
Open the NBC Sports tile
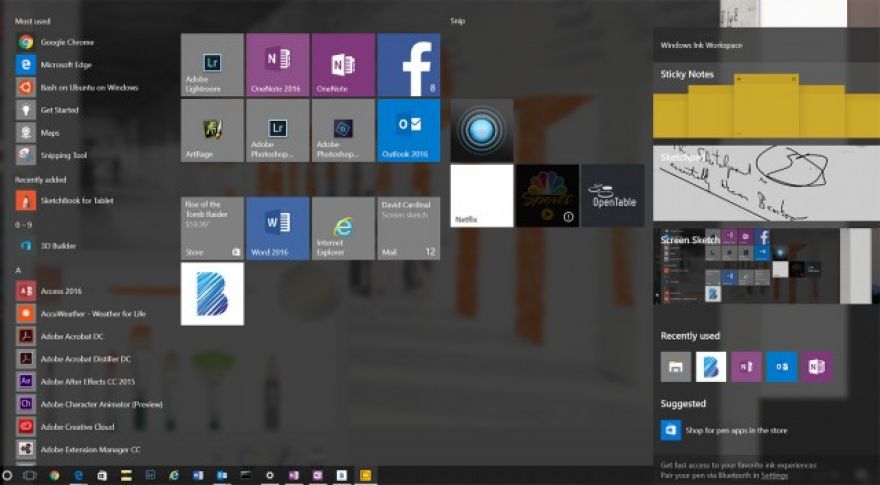pos(547,195)
